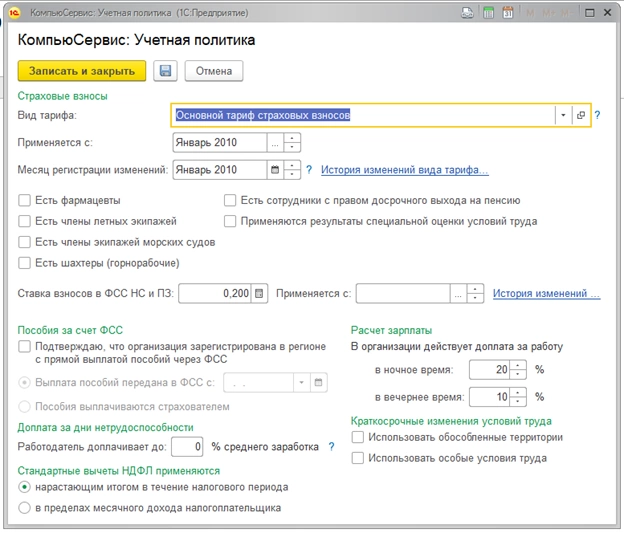This screenshot has height=533, width=624.
Task: Decrease в вечернее время percent value
Action: 518,401
